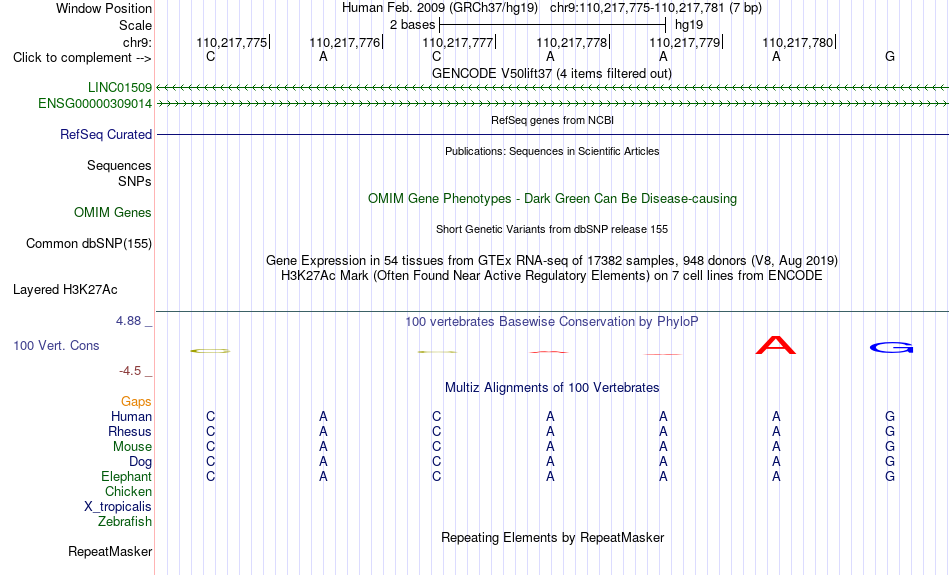Click 'Multiz Alignments of 100 Vertebrates' title

[552, 388]
